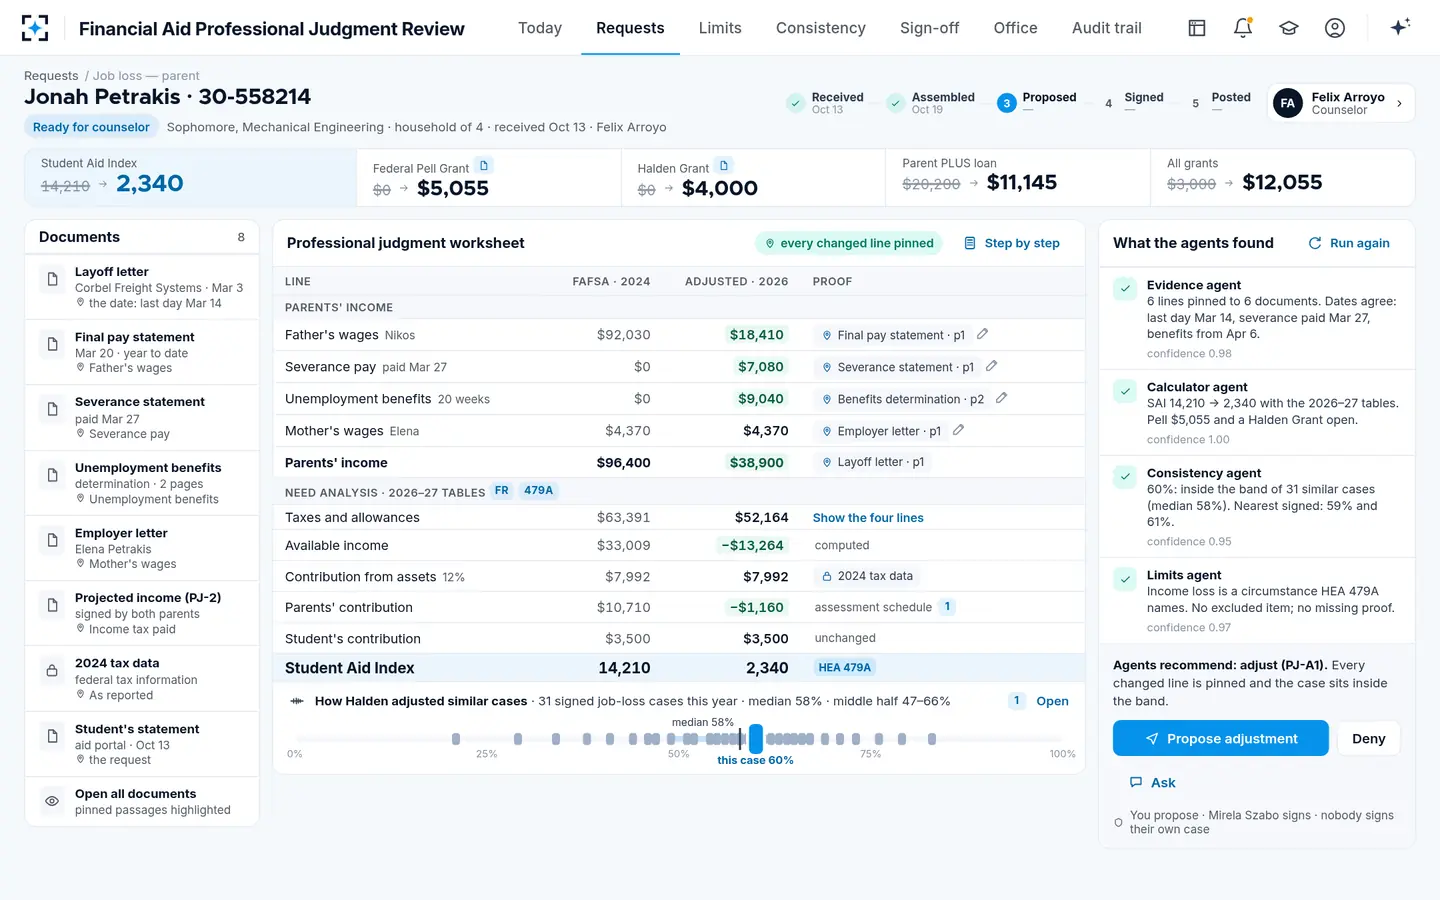1440x900 pixels.
Task: Open the notifications bell
Action: [1243, 28]
